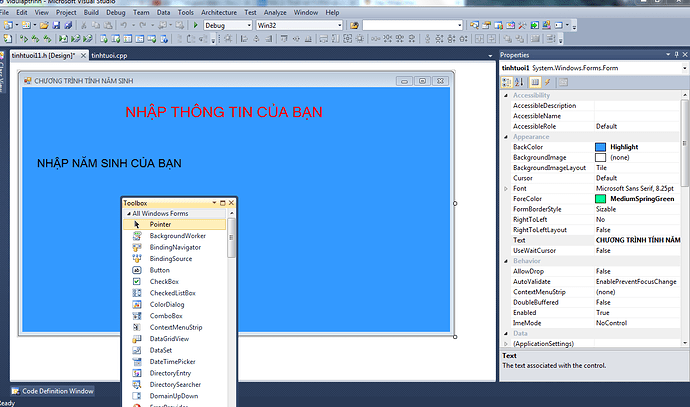
Task: Collapse the Appearance category in Properties
Action: tap(506, 136)
